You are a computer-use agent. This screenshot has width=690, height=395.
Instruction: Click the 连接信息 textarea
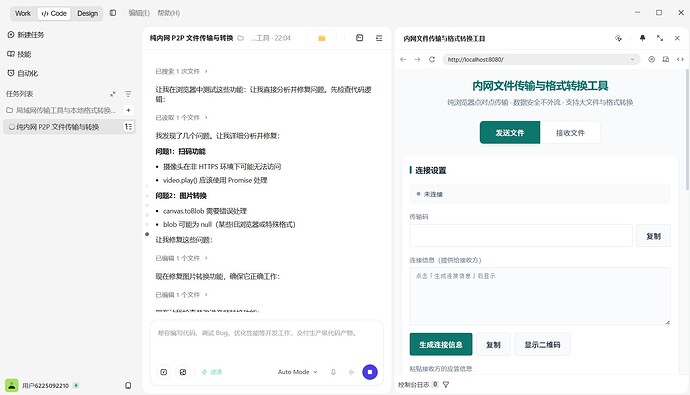click(x=540, y=296)
